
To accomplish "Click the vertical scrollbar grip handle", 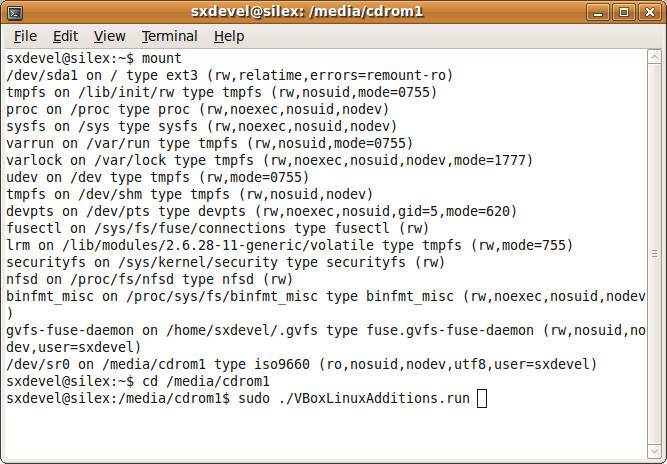I will pyautogui.click(x=654, y=254).
